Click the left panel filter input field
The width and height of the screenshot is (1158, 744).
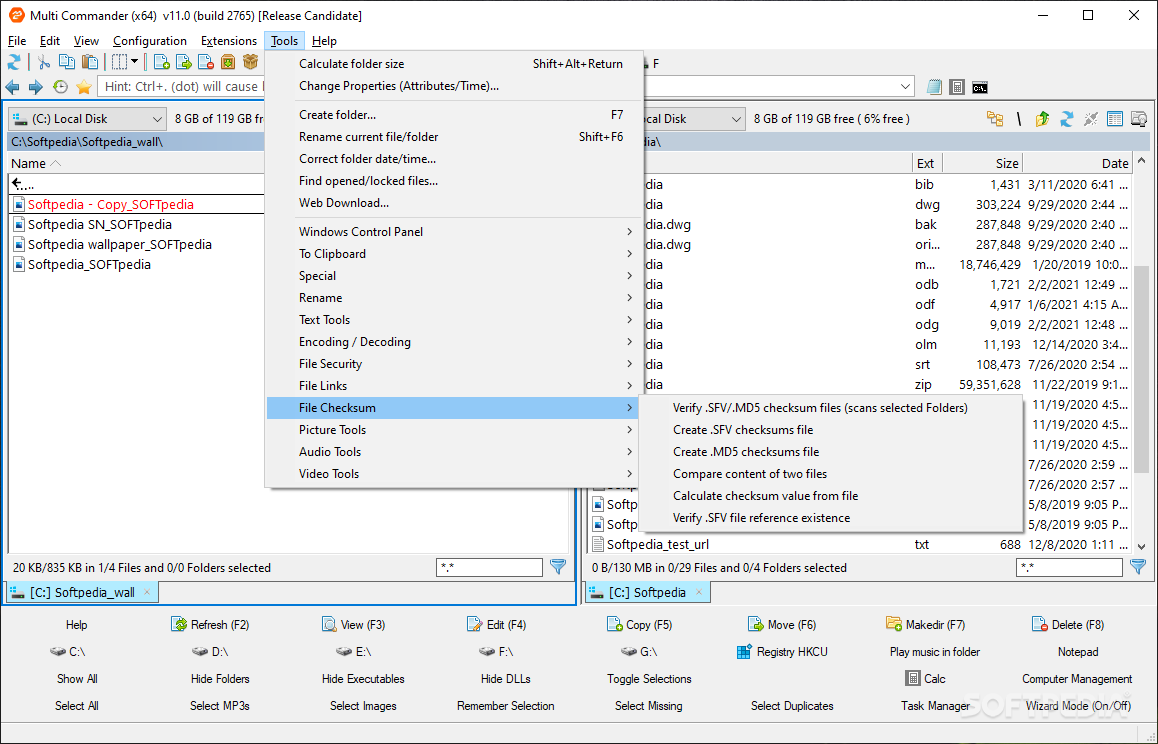coord(490,567)
